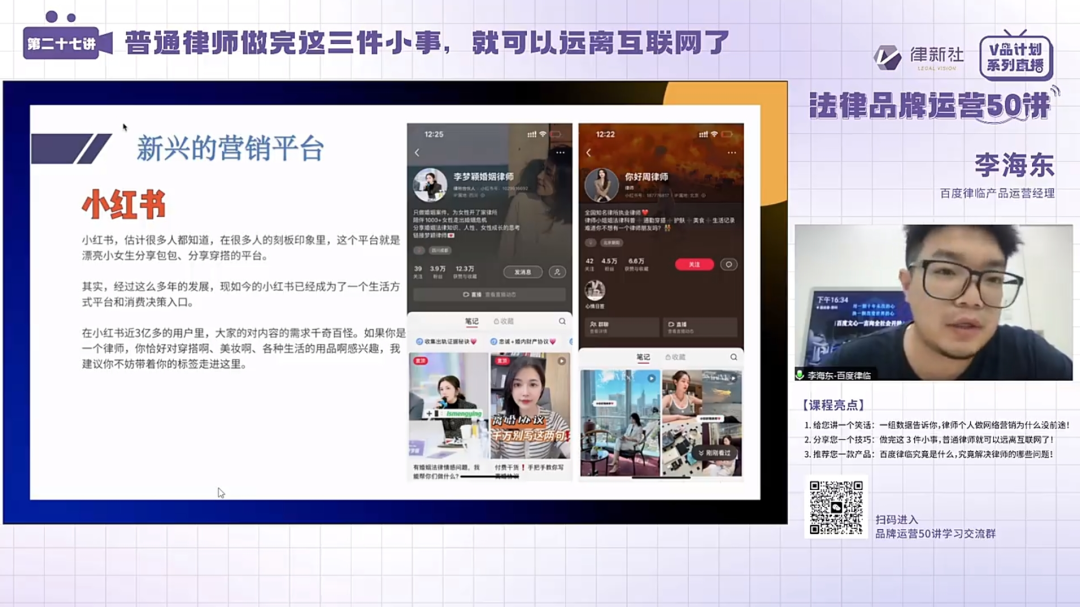This screenshot has height=607, width=1080.
Task: Click the 发消息 button
Action: 523,272
